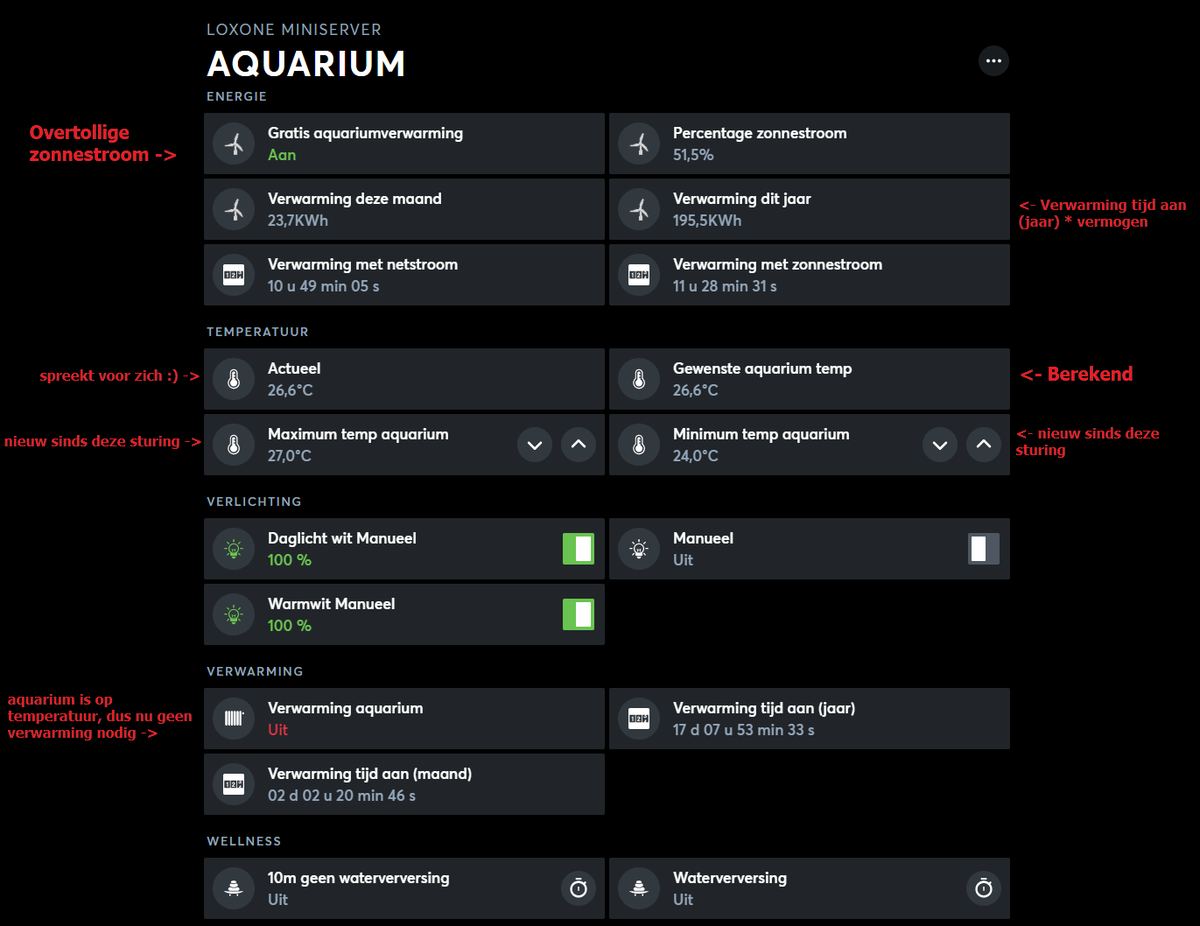
Task: Click the fountain icon next to Waterverversing
Action: [x=639, y=888]
